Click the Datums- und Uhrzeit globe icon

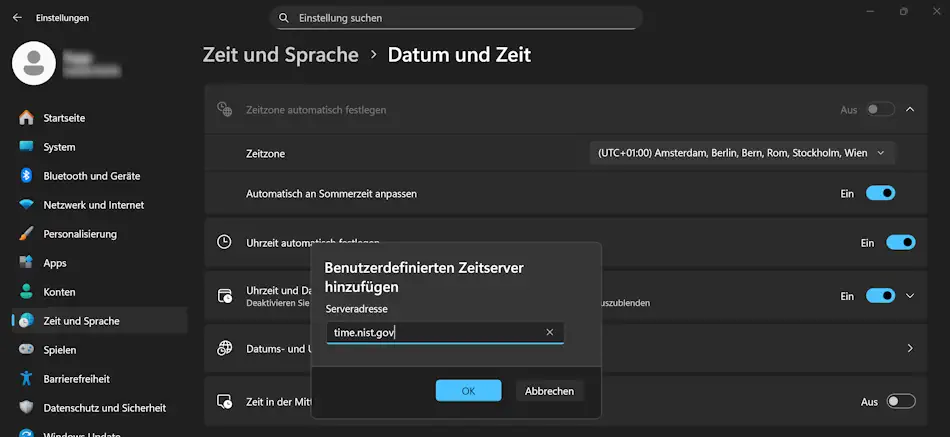coord(225,348)
